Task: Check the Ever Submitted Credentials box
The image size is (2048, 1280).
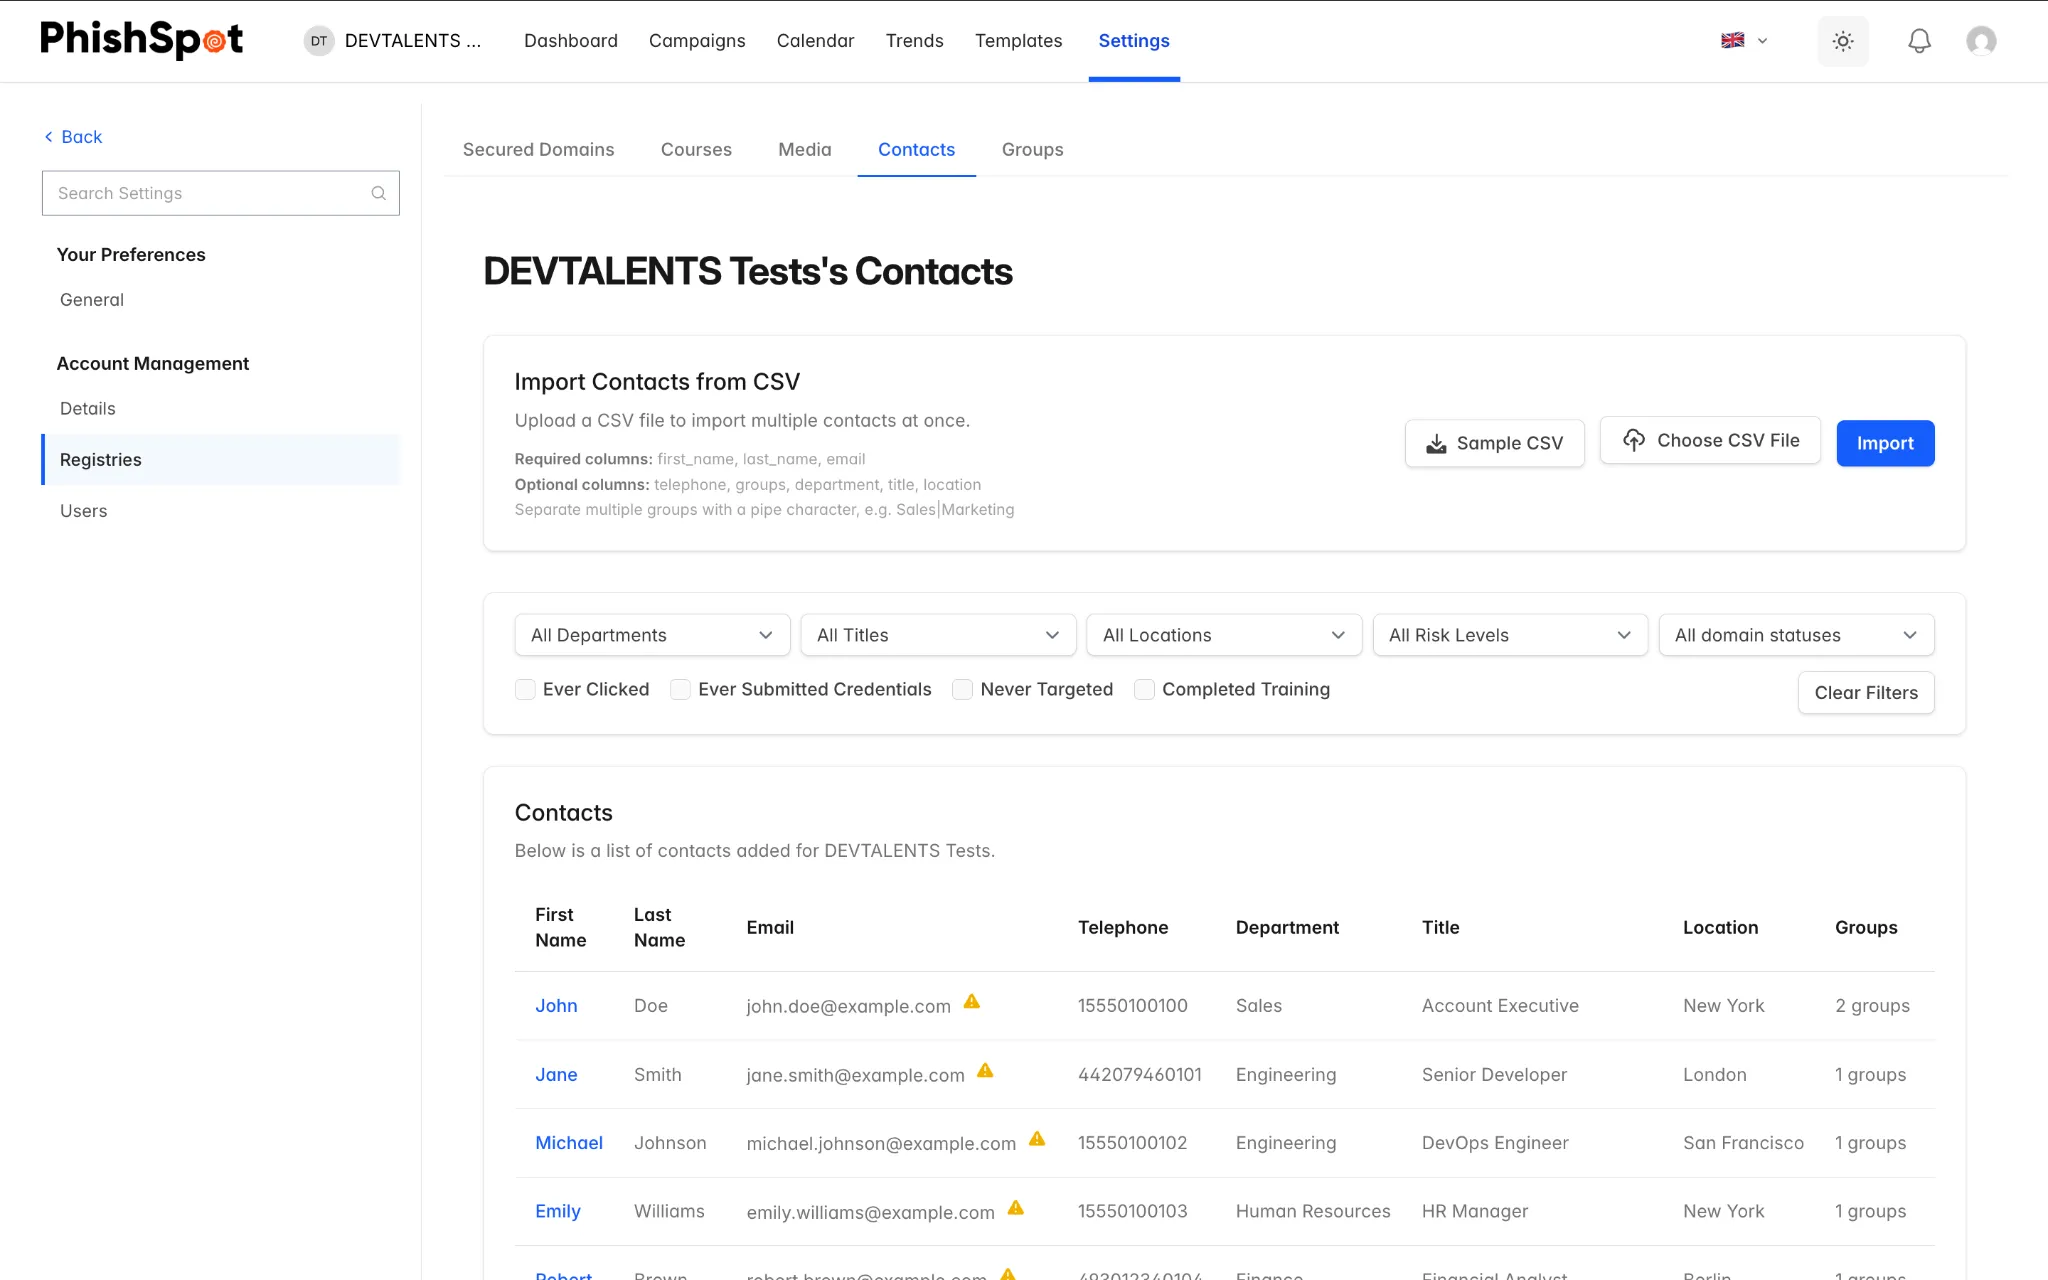Action: point(680,689)
